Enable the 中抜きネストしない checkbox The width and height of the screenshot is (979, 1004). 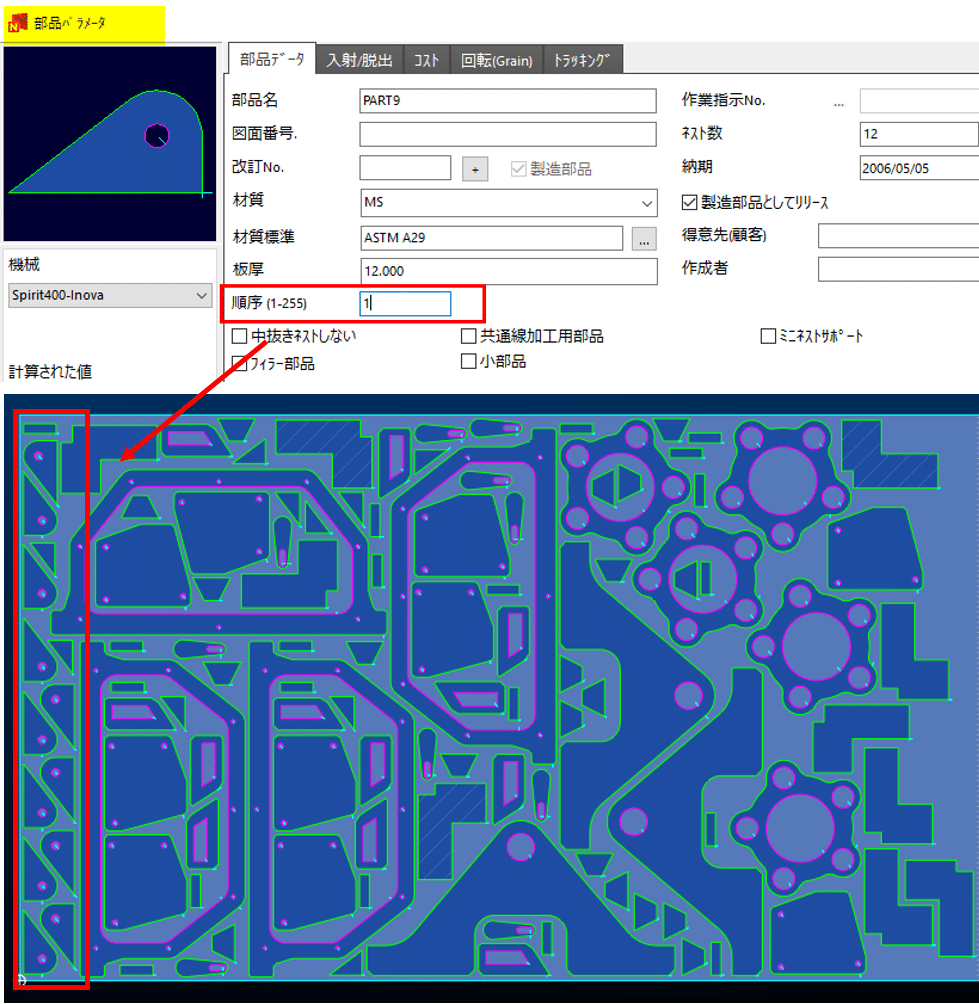click(x=239, y=336)
